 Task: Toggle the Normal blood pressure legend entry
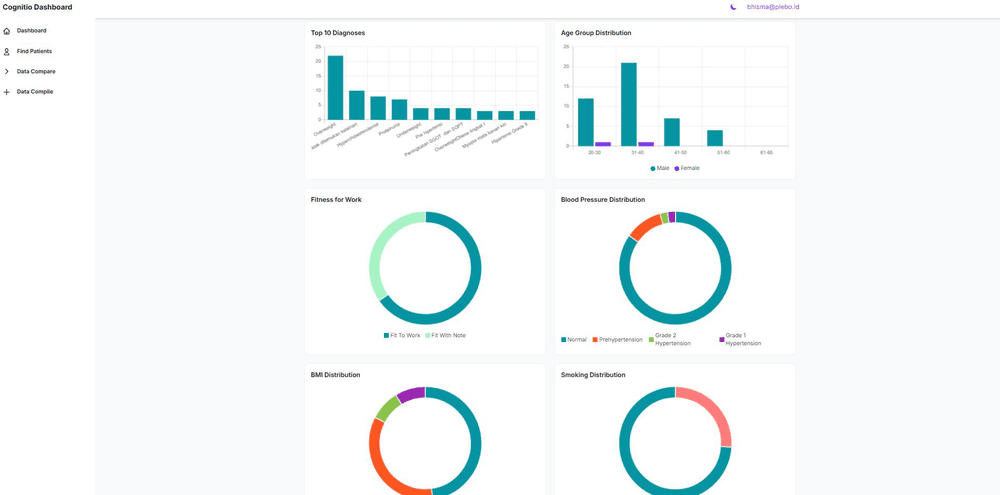[x=573, y=339]
